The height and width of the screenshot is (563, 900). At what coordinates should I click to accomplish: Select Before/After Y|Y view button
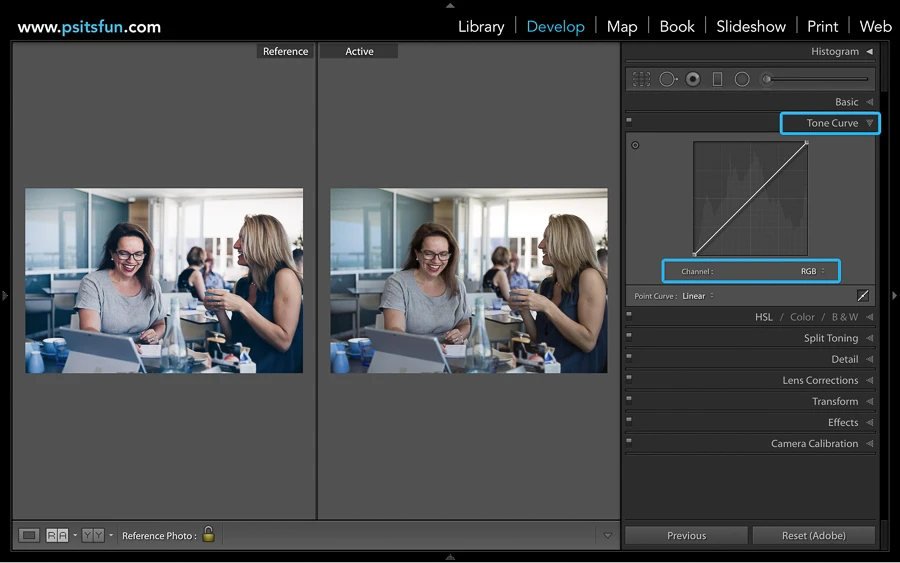coord(93,535)
